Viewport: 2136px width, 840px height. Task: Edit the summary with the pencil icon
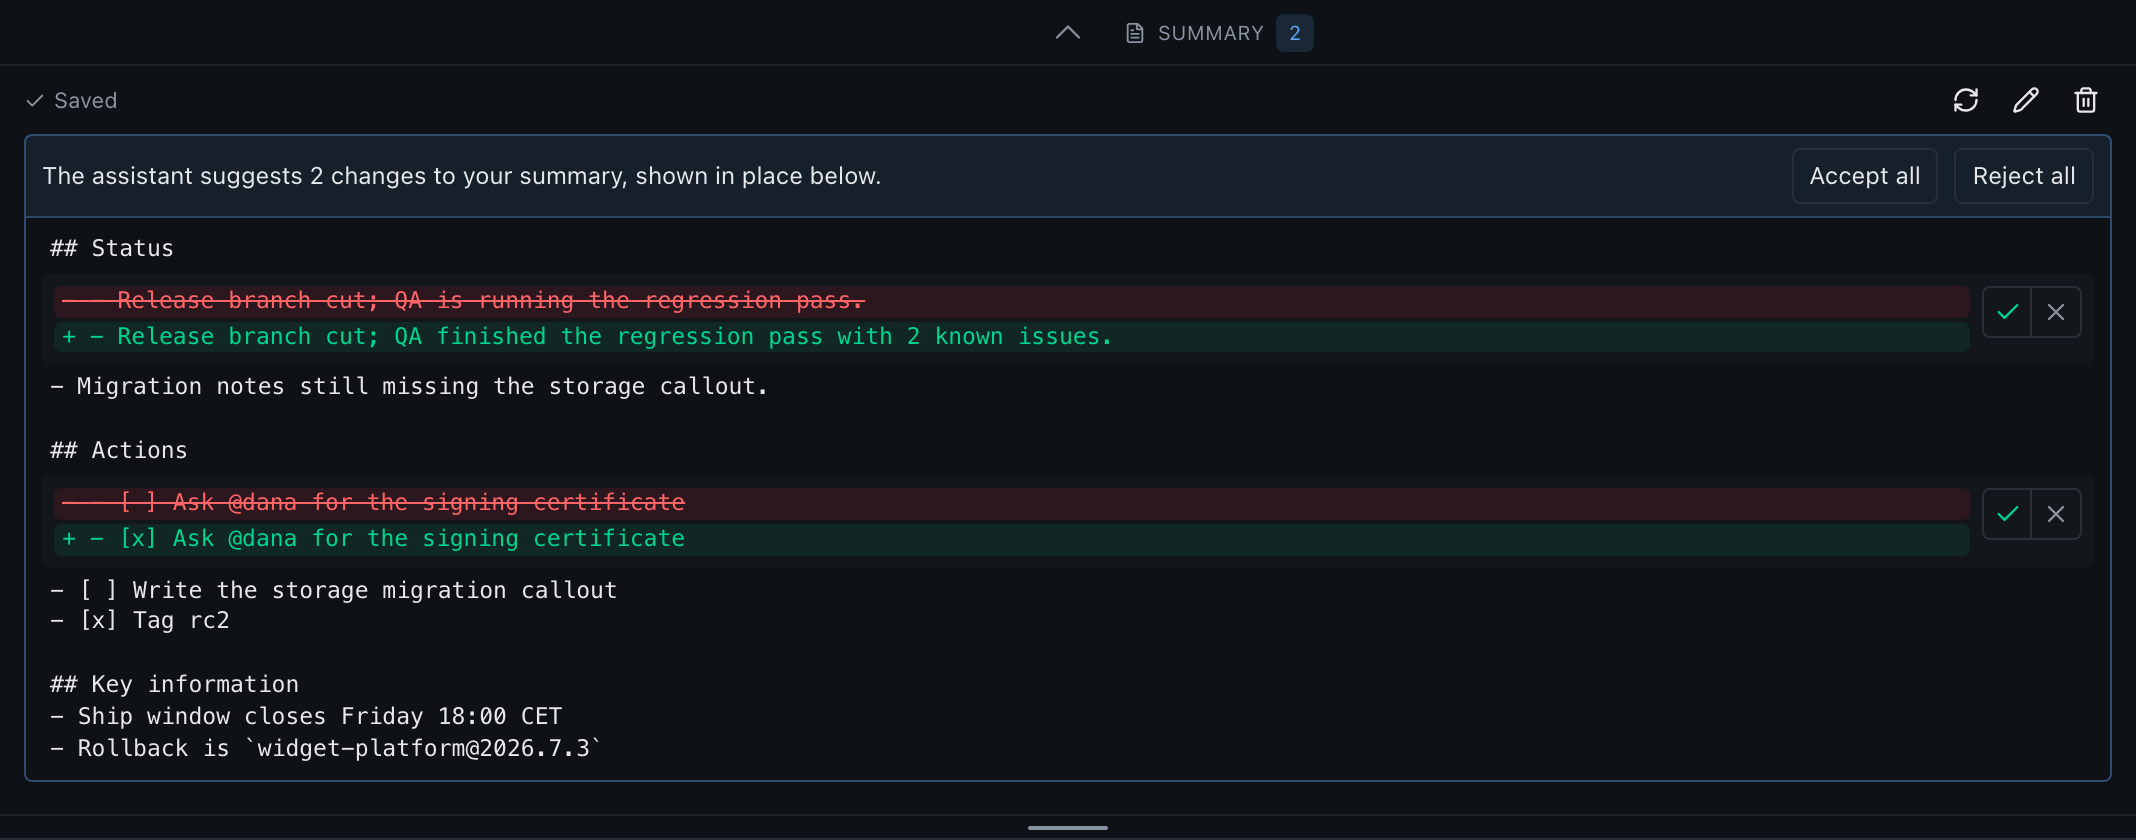pyautogui.click(x=2026, y=100)
